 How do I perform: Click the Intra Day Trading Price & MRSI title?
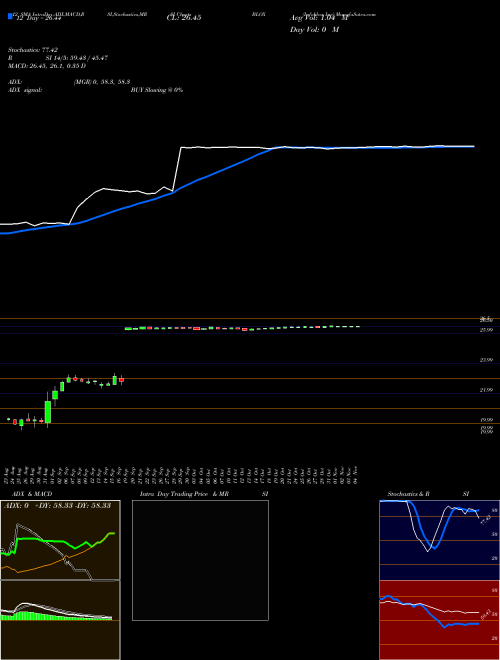(204, 494)
